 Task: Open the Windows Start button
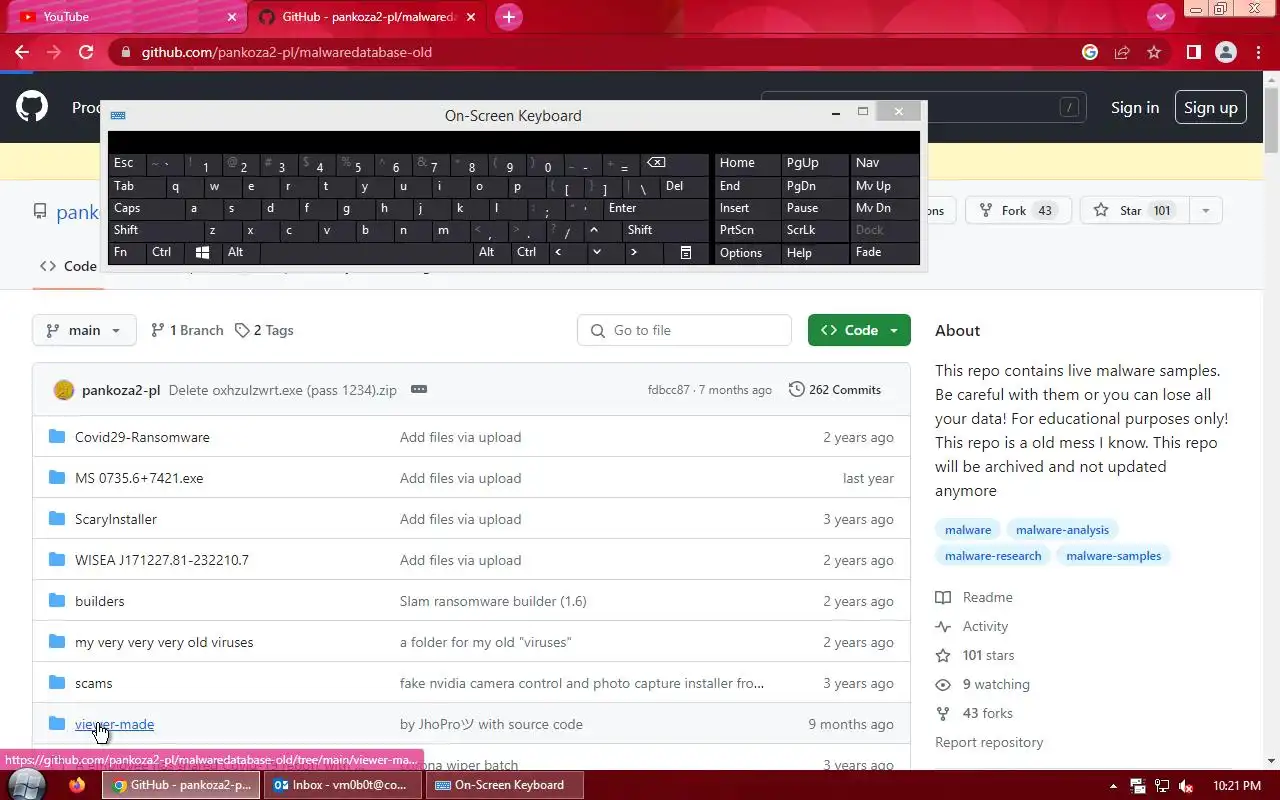(26, 785)
